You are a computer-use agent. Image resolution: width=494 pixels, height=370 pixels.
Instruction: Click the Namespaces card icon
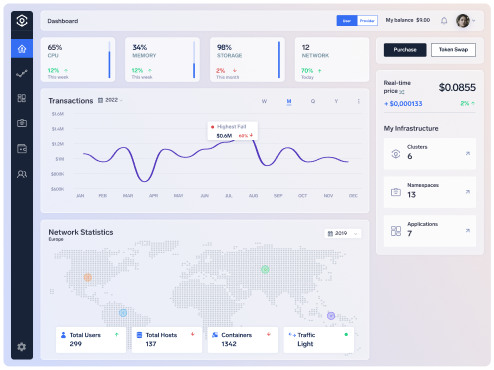coord(396,192)
